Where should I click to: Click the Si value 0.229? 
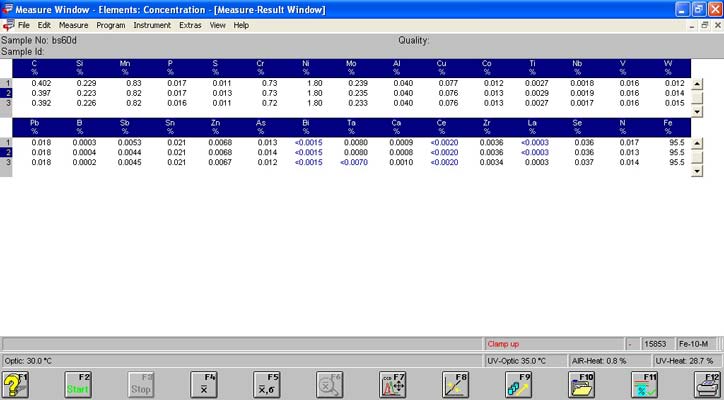pos(86,83)
